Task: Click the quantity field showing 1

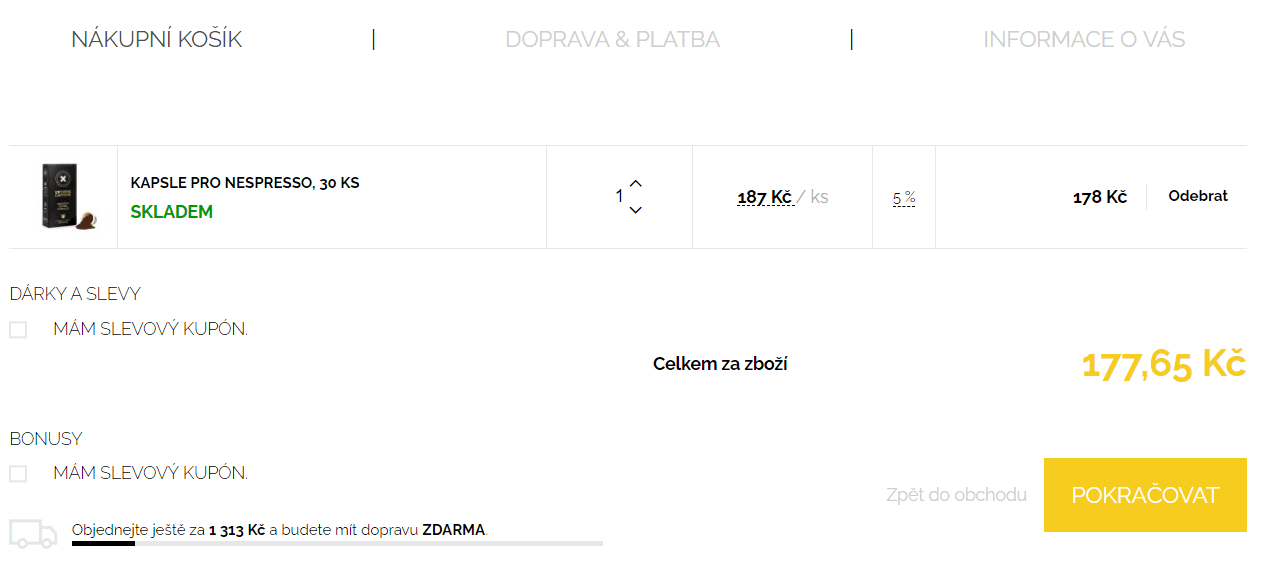Action: pyautogui.click(x=619, y=196)
